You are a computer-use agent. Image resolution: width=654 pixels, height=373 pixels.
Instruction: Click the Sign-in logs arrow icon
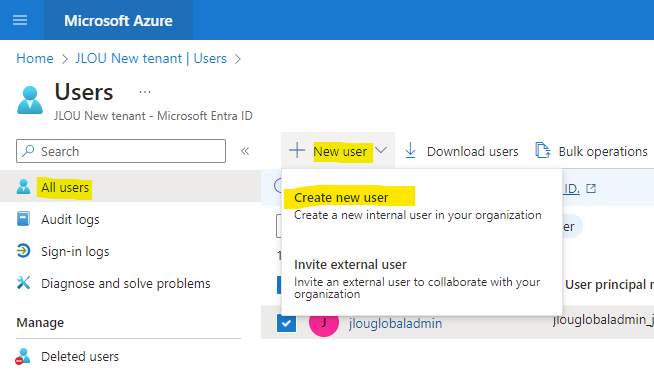pyautogui.click(x=23, y=251)
